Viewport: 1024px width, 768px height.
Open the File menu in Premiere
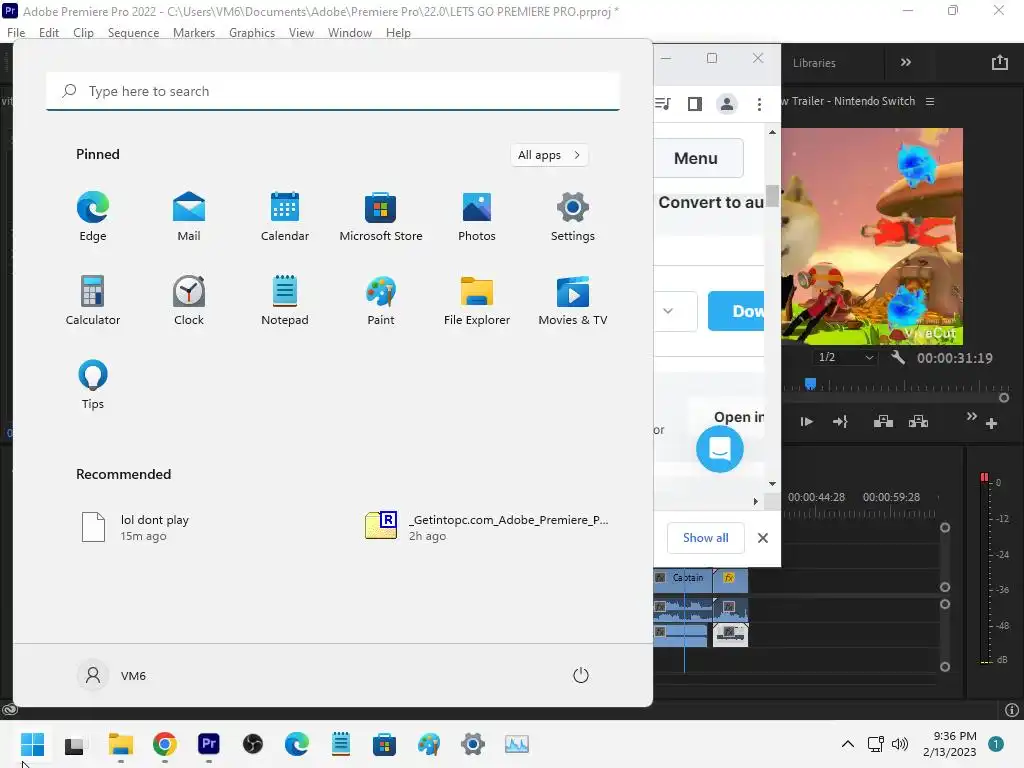(x=16, y=33)
